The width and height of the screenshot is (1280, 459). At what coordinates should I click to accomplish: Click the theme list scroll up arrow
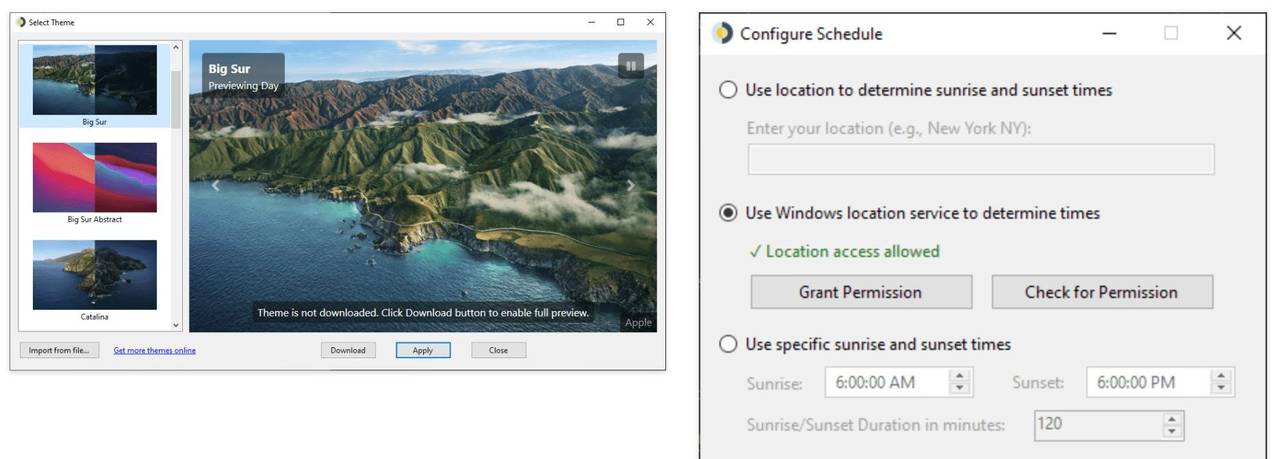pos(177,47)
